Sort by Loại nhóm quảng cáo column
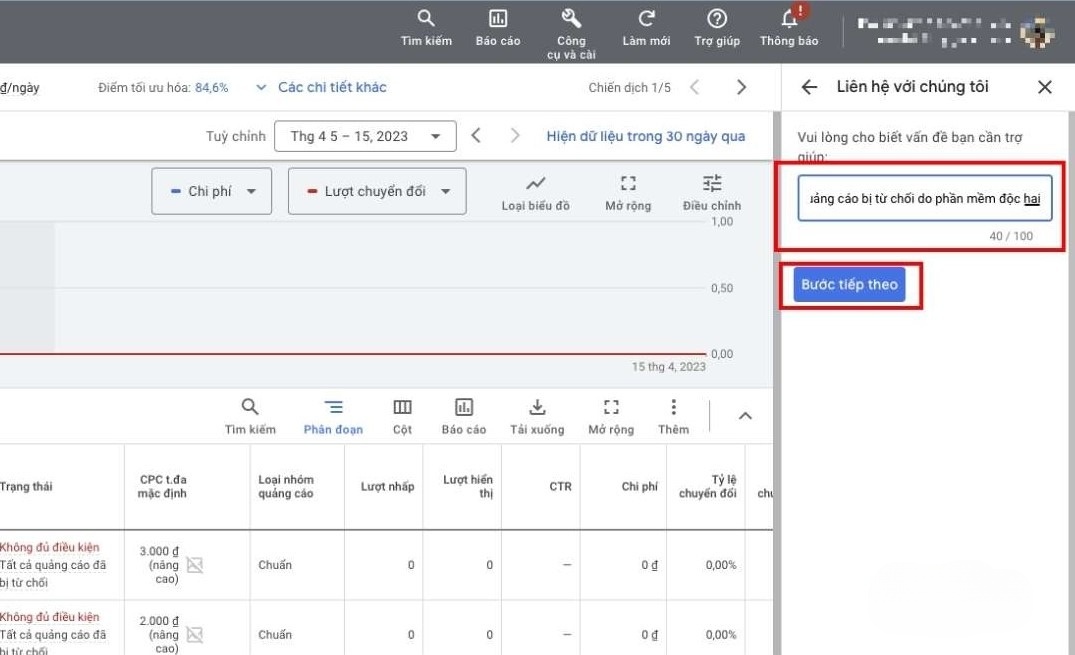Screen dimensions: 1075x655 coord(285,486)
